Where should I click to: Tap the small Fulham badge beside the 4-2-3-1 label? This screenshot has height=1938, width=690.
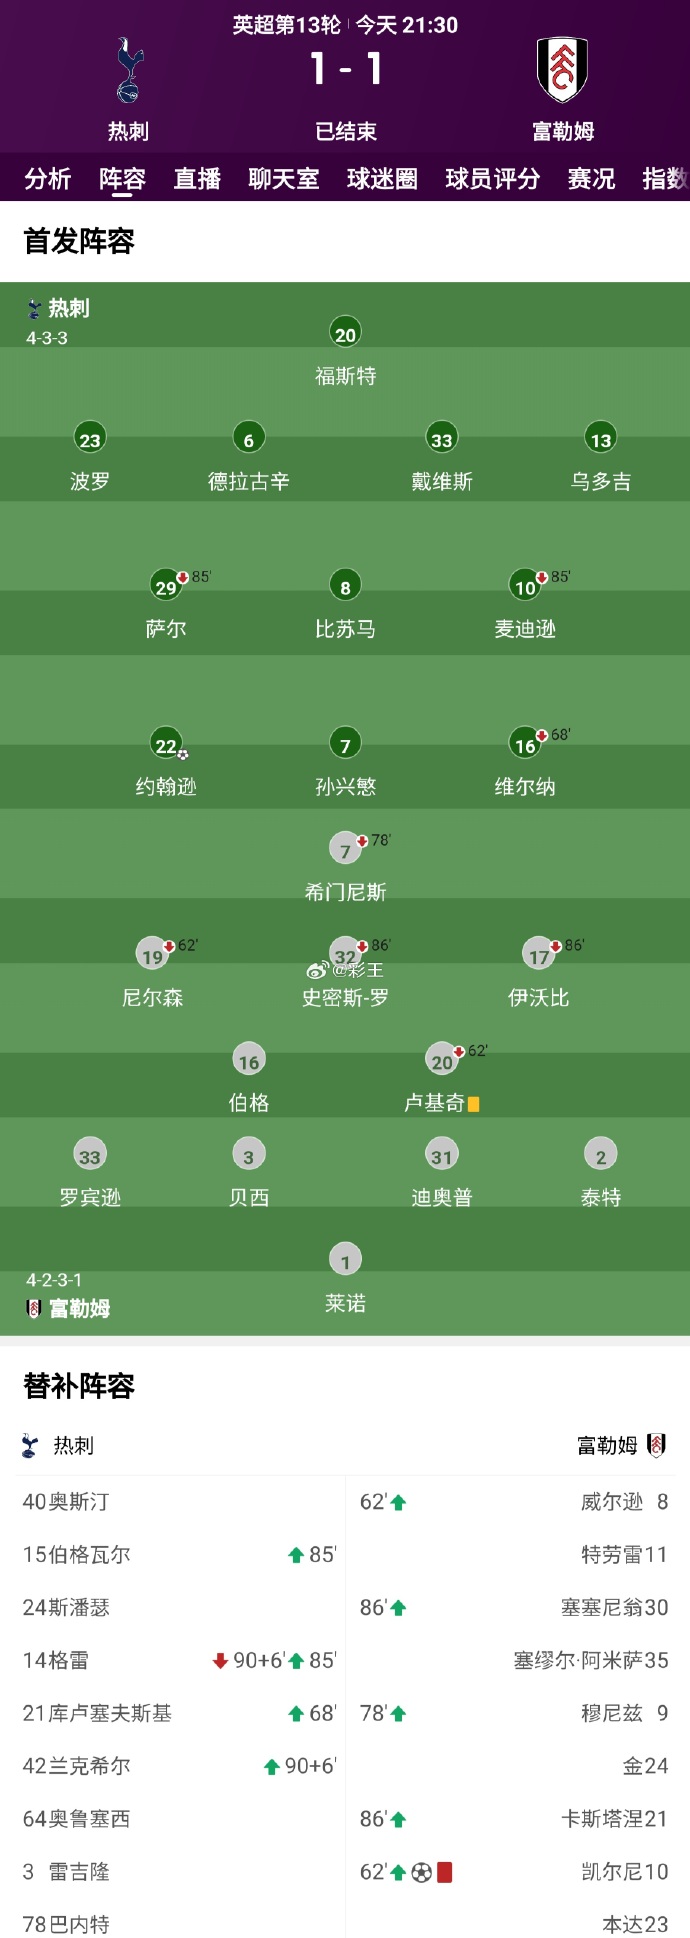point(33,1308)
